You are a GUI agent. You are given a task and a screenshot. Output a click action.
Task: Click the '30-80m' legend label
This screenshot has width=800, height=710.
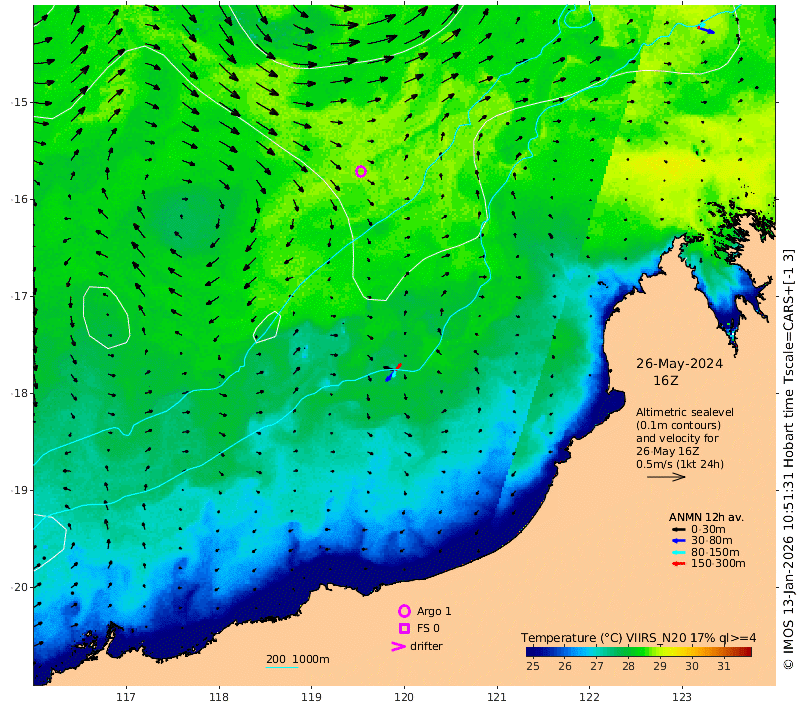(712, 541)
